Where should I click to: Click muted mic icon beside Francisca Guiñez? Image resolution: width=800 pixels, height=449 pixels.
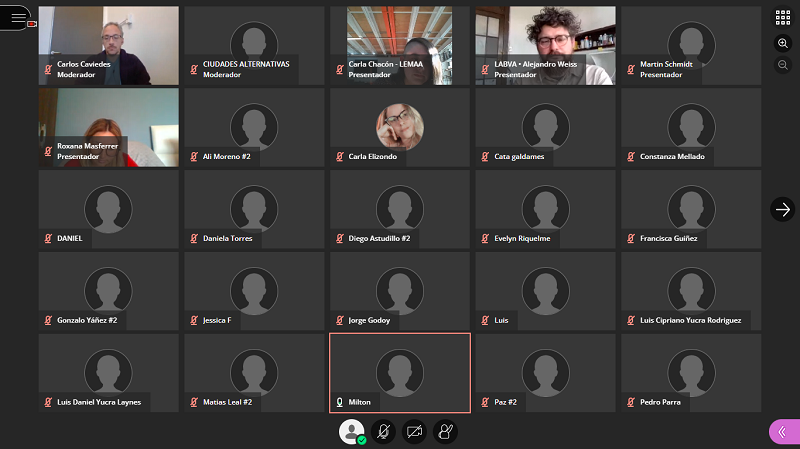[x=631, y=238]
